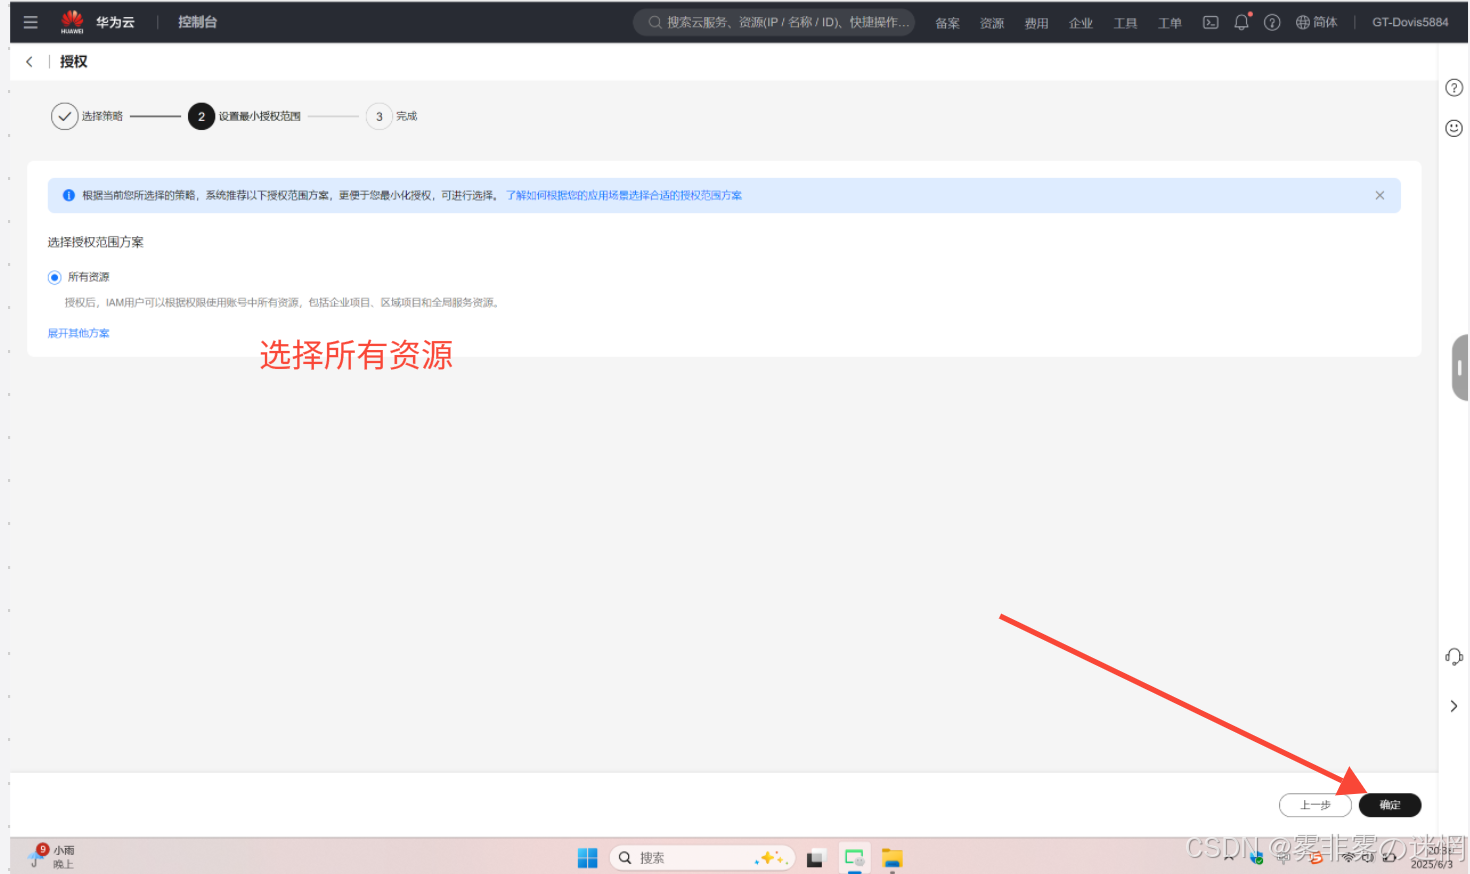Open the notification bell
Image resolution: width=1470 pixels, height=874 pixels.
point(1241,22)
